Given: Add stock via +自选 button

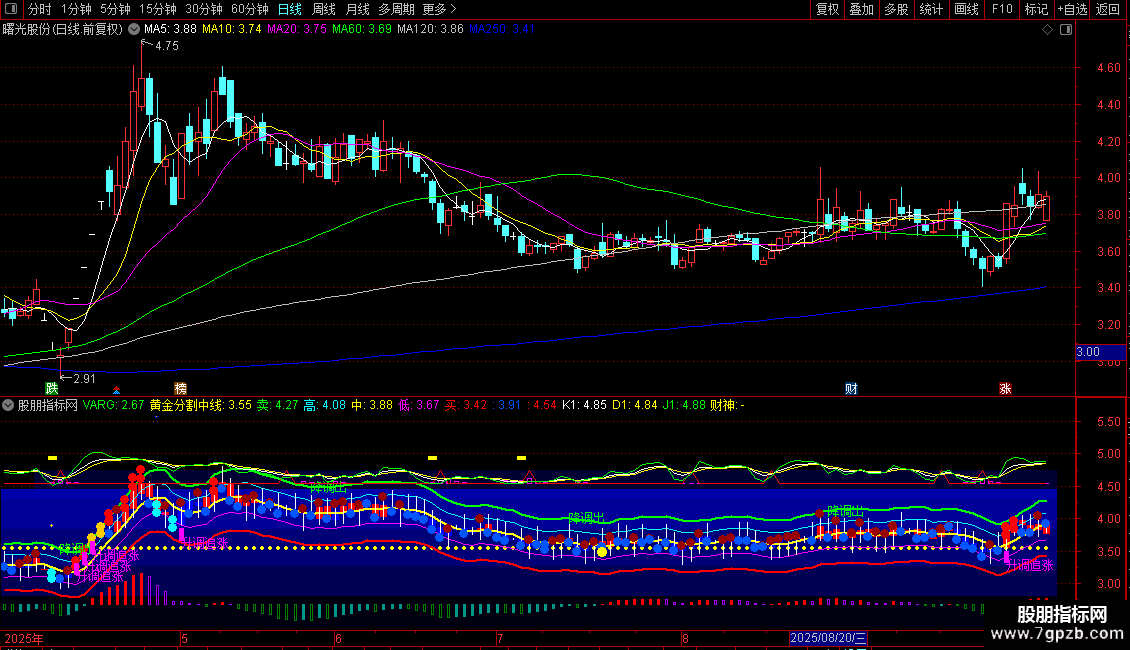Looking at the screenshot, I should [1071, 9].
